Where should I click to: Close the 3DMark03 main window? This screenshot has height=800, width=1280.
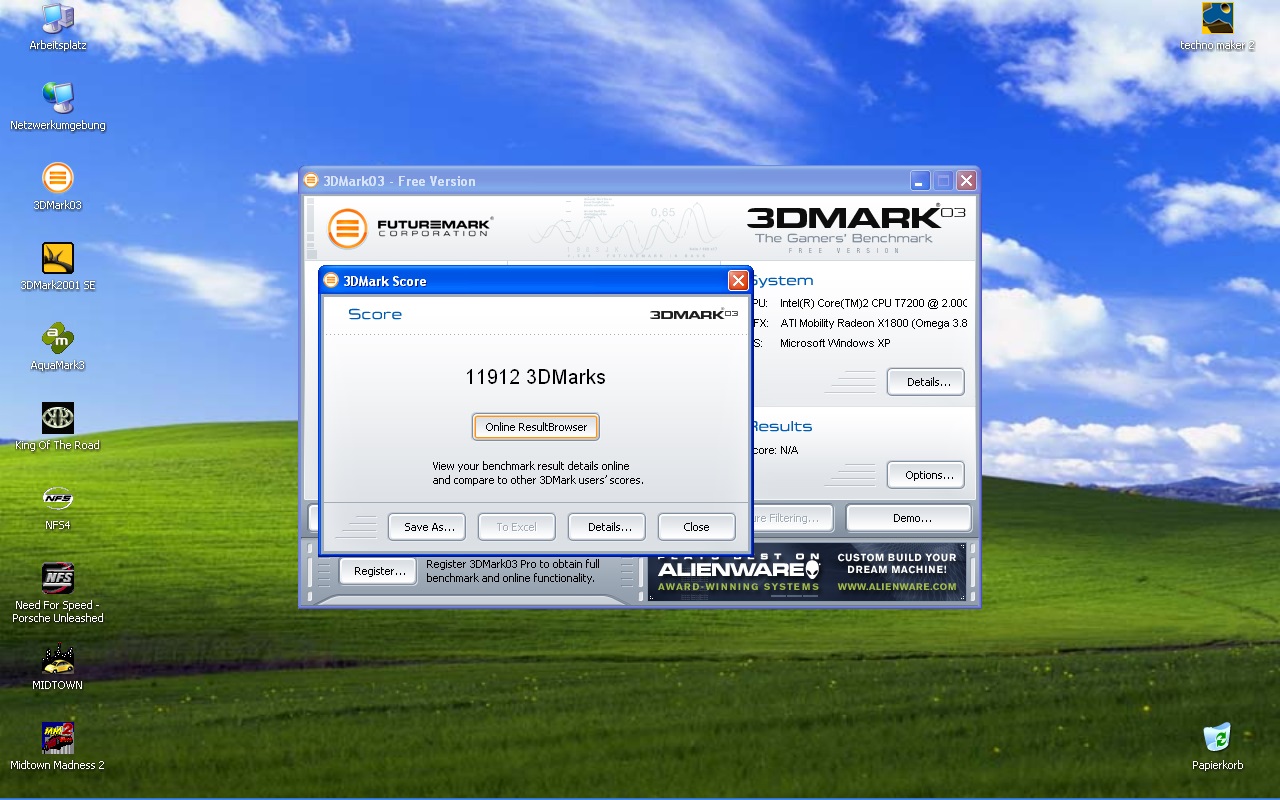(966, 181)
